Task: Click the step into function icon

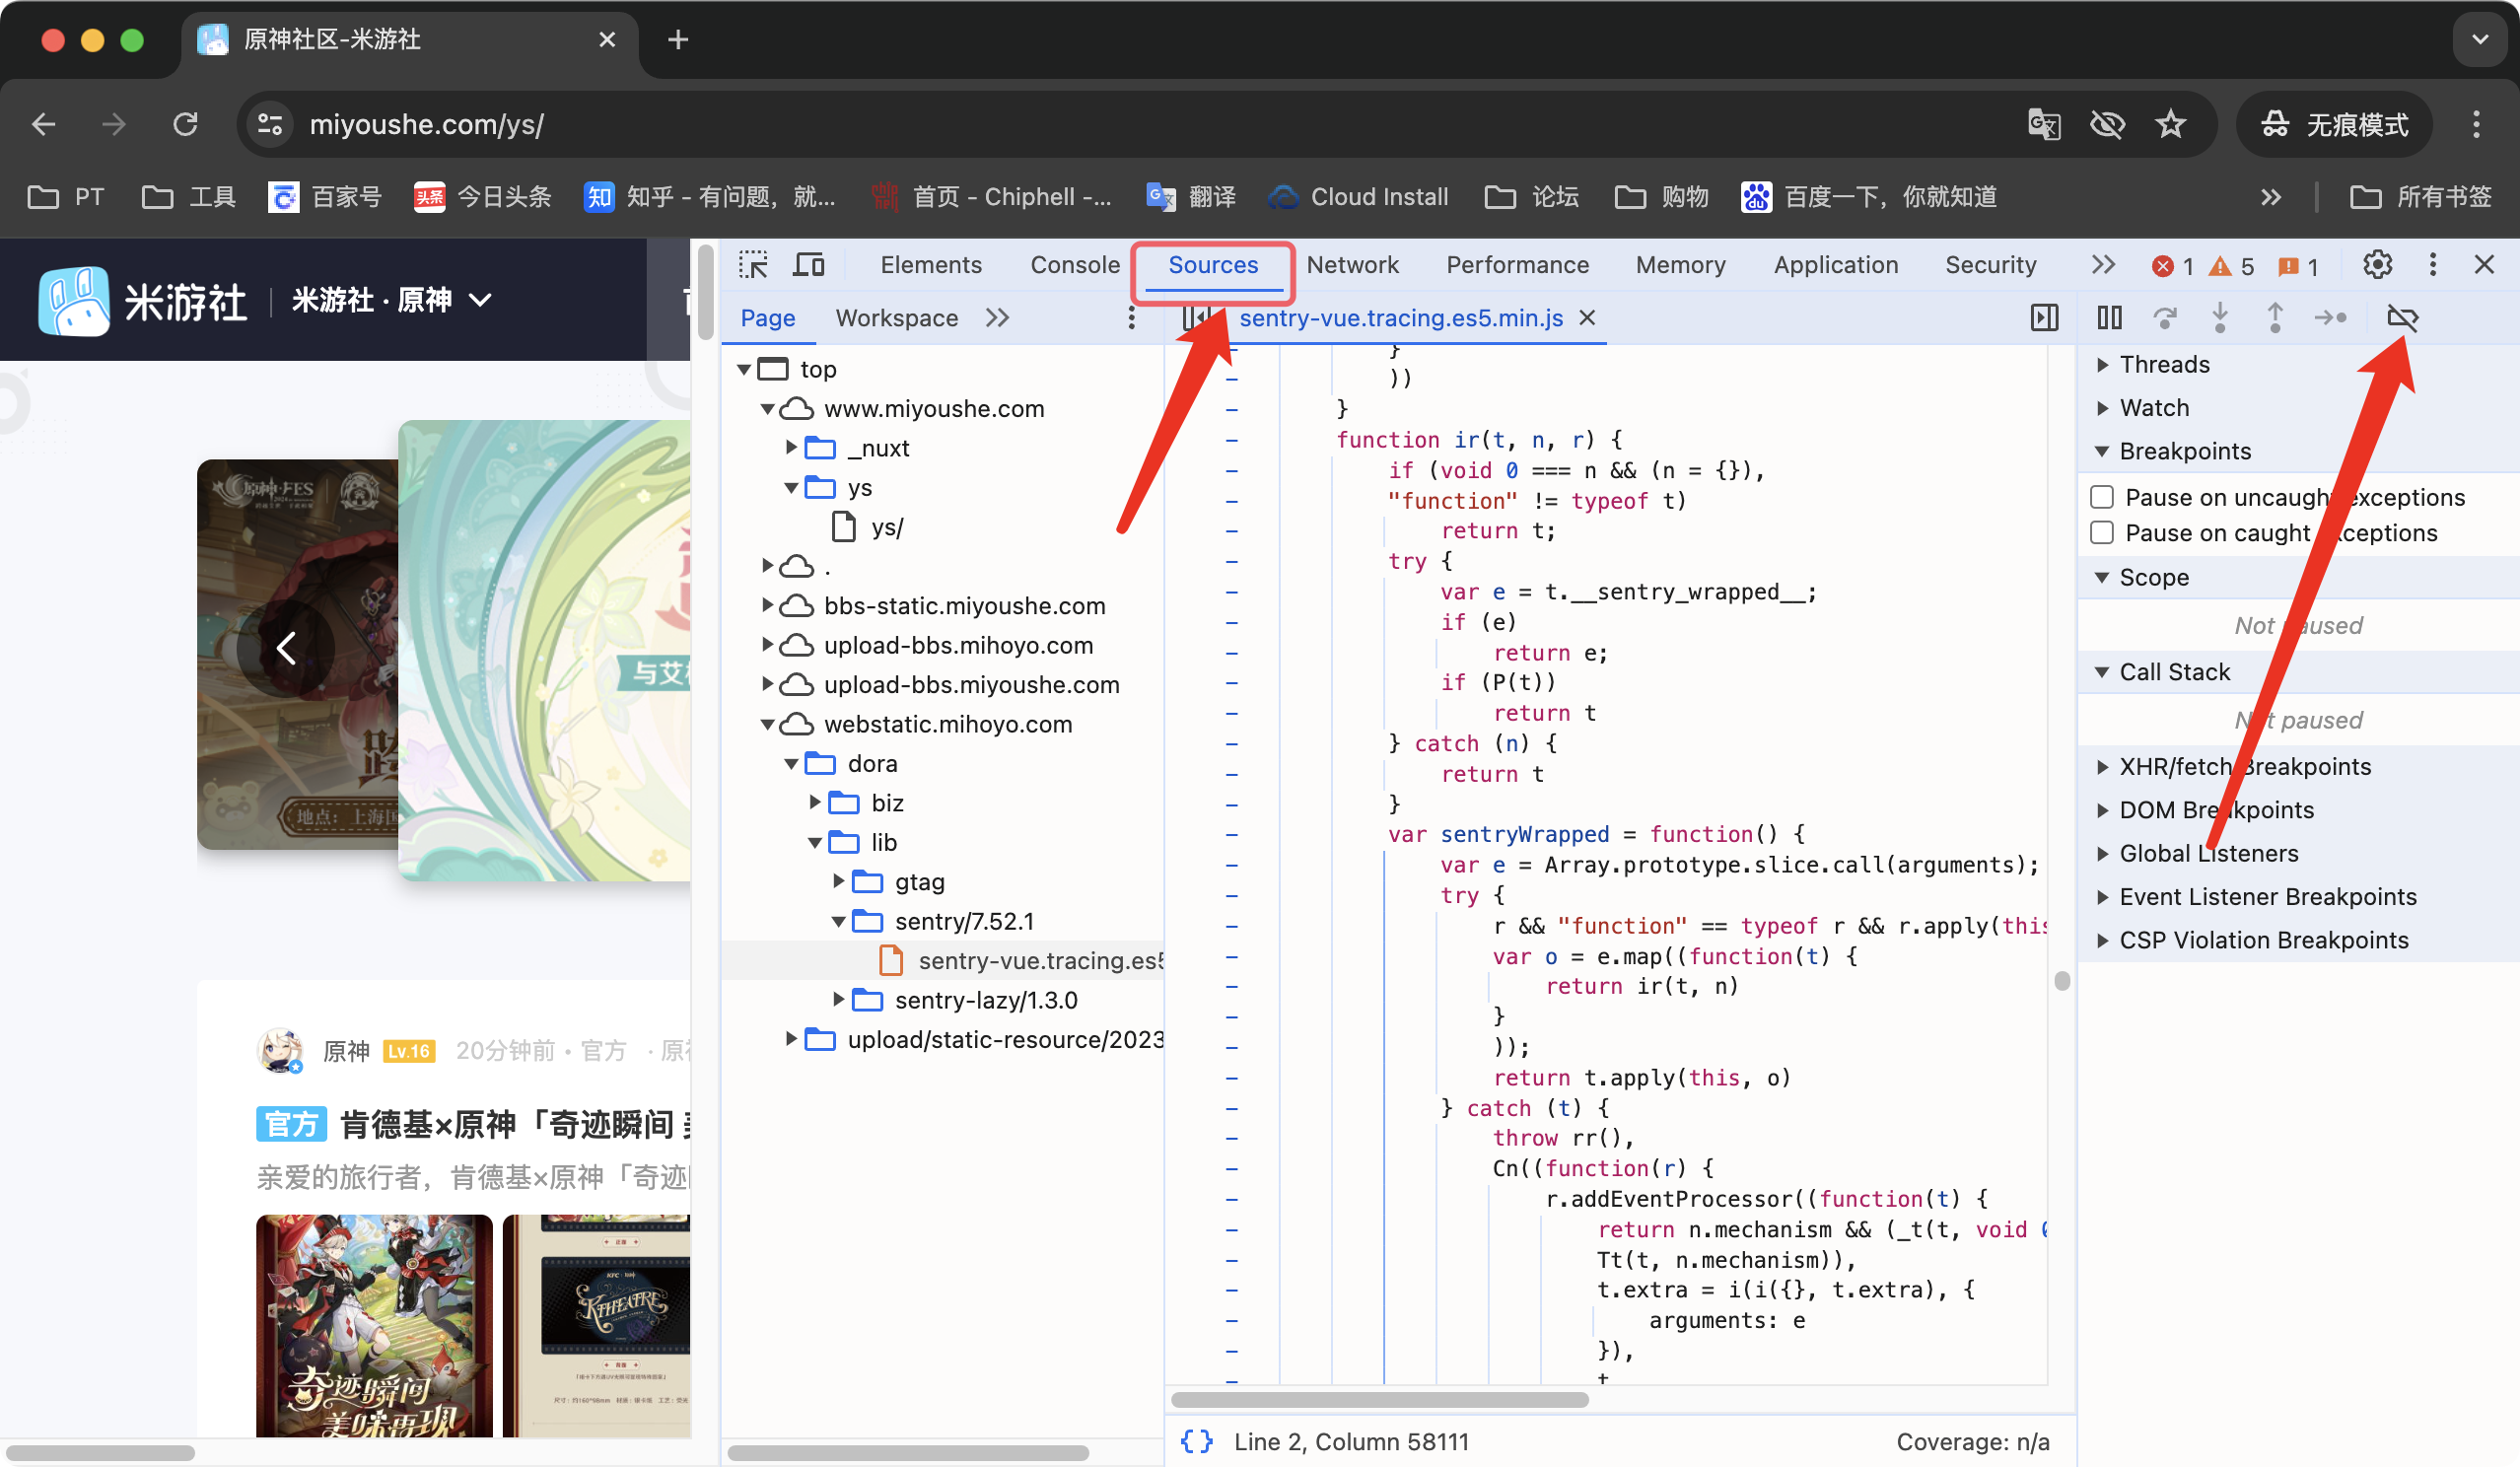Action: pos(2220,318)
